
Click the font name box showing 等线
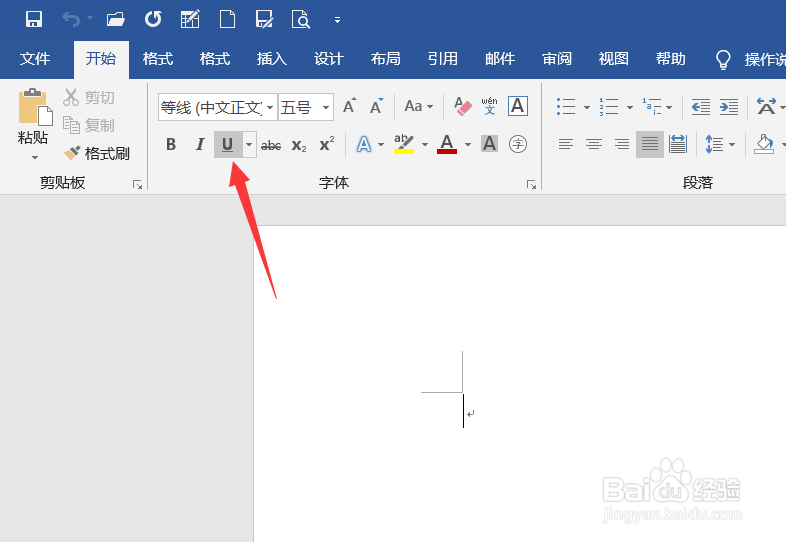pyautogui.click(x=211, y=107)
